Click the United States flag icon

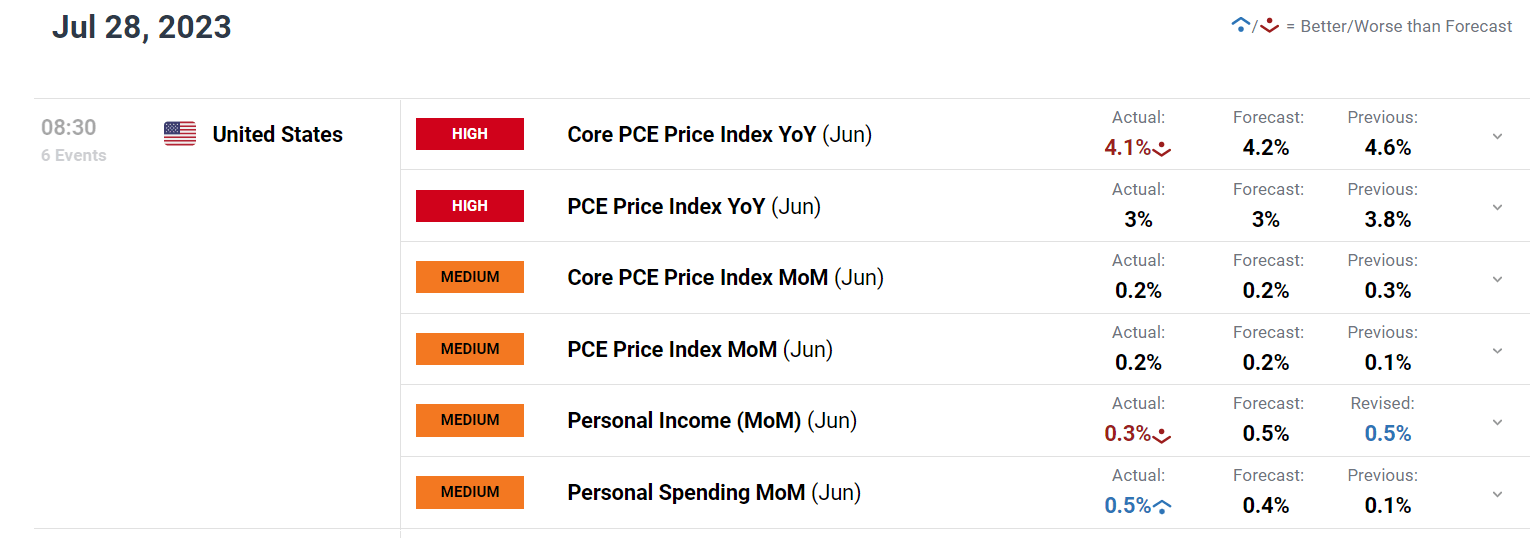pos(180,134)
